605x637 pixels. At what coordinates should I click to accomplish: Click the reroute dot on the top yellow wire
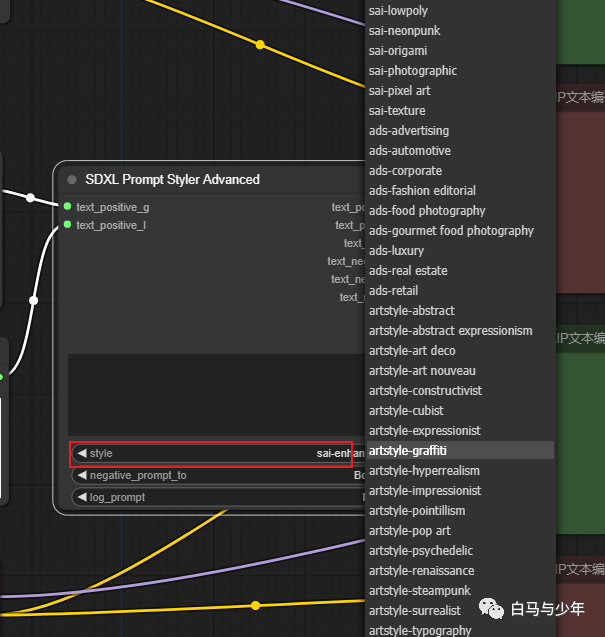click(x=260, y=45)
